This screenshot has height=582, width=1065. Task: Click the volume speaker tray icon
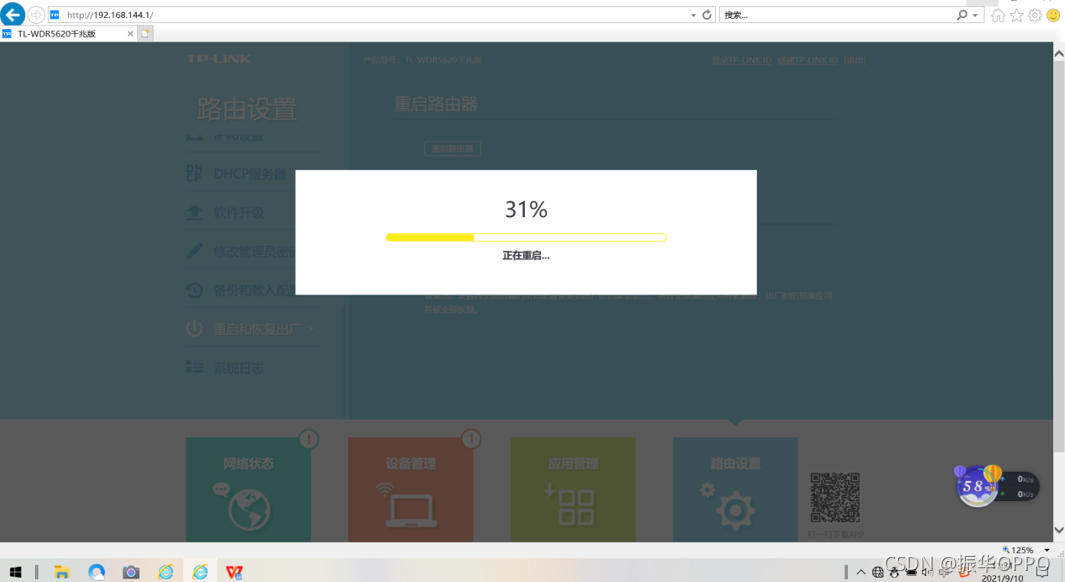coord(927,572)
